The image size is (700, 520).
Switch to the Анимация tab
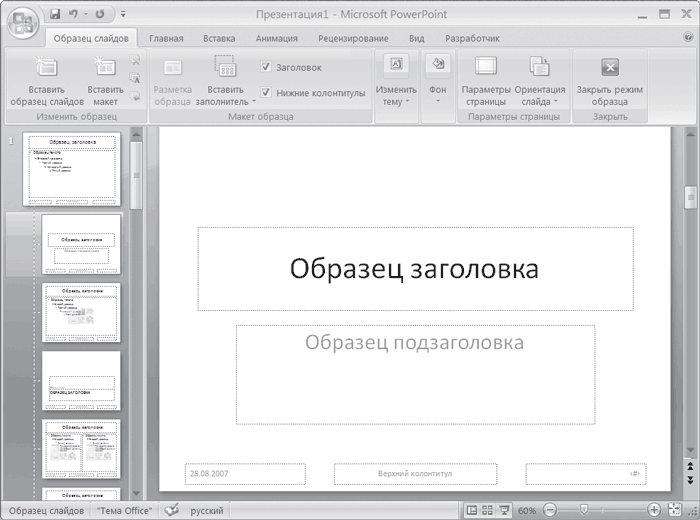pyautogui.click(x=276, y=38)
